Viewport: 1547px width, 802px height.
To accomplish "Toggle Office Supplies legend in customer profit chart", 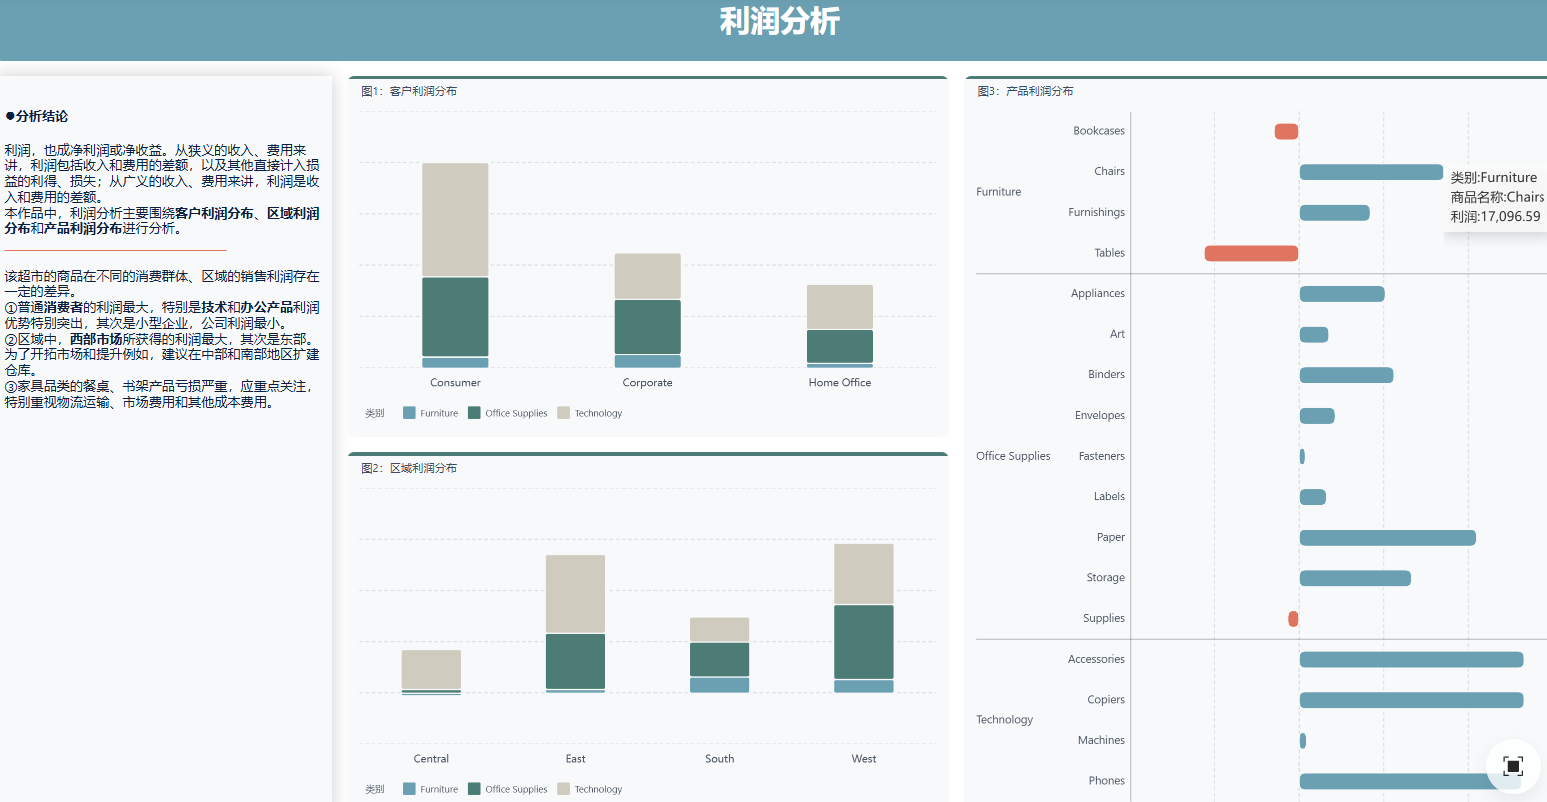I will (508, 413).
